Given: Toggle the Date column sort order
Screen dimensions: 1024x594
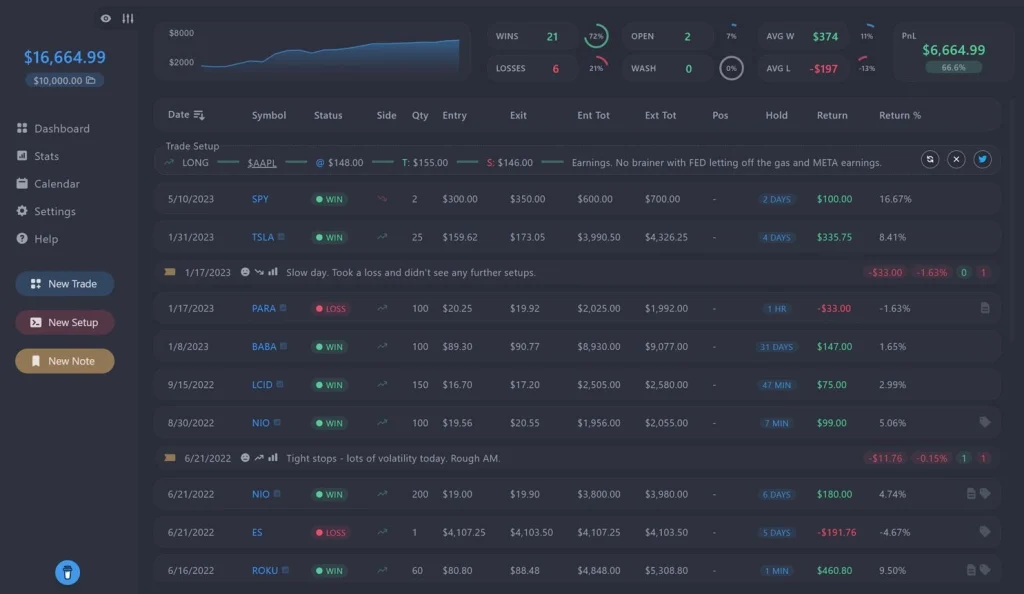Looking at the screenshot, I should click(200, 115).
